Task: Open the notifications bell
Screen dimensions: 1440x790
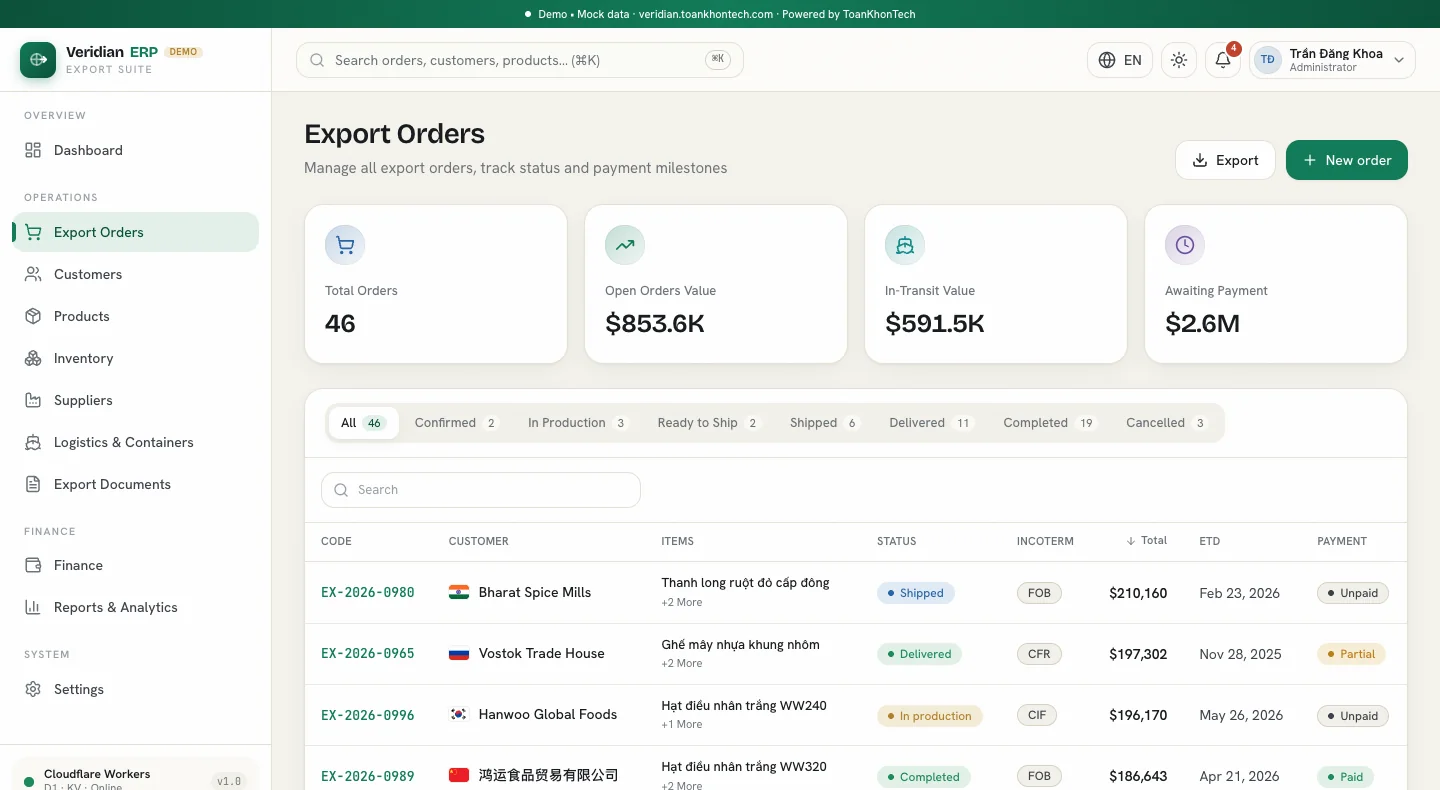Action: (x=1223, y=60)
